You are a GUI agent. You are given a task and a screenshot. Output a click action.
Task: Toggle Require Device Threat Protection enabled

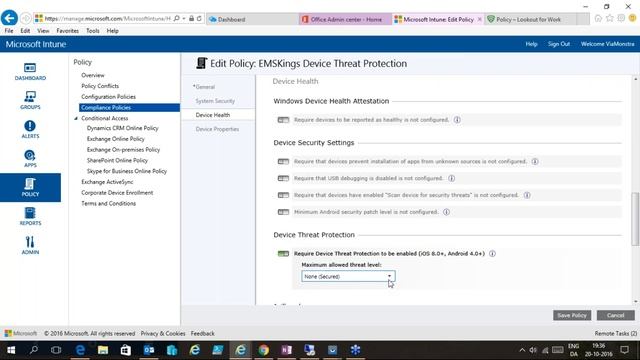coord(283,253)
